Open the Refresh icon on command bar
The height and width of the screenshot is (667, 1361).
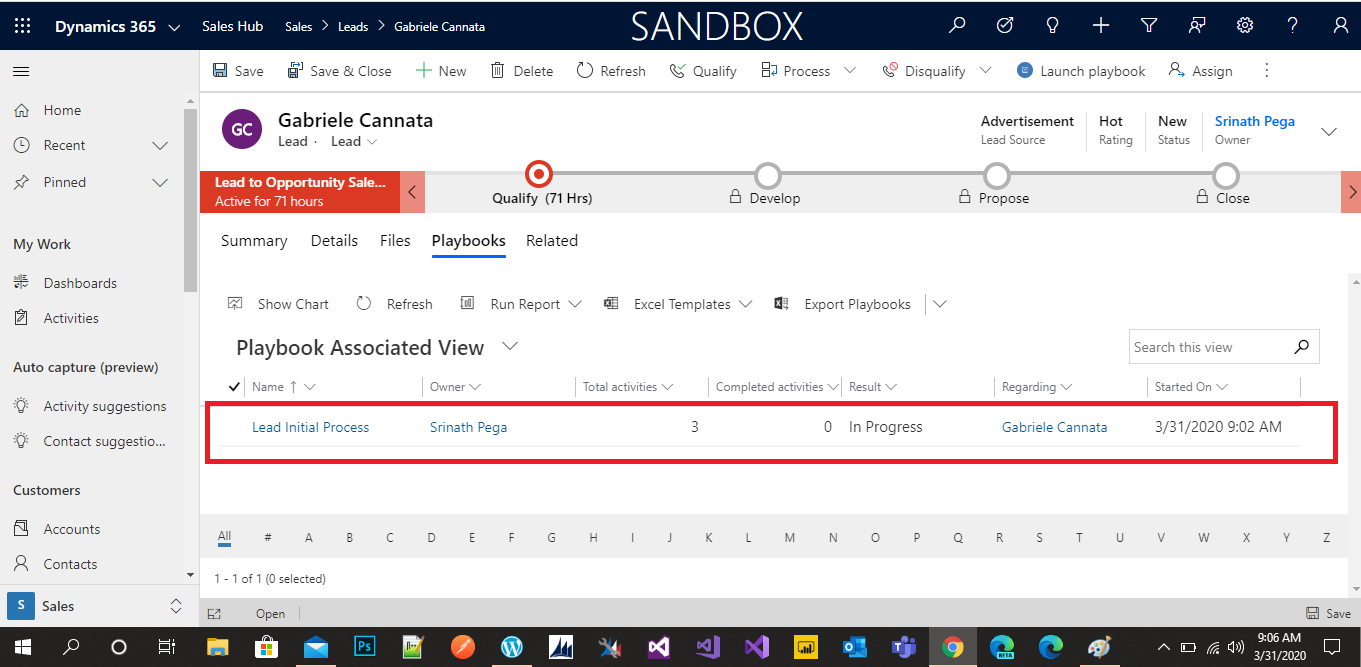[586, 70]
